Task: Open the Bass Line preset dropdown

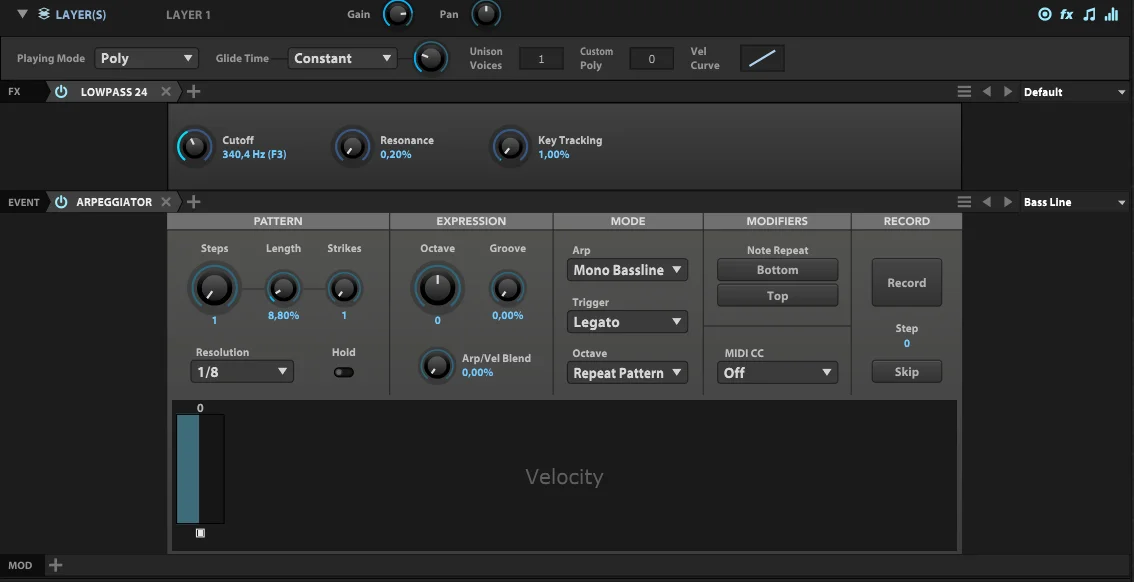Action: pos(1075,202)
